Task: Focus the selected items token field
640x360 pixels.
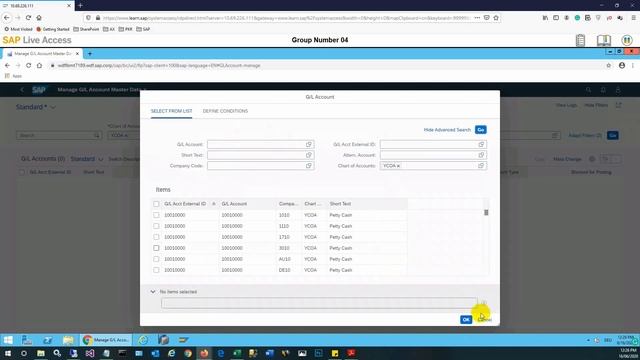Action: coord(319,303)
